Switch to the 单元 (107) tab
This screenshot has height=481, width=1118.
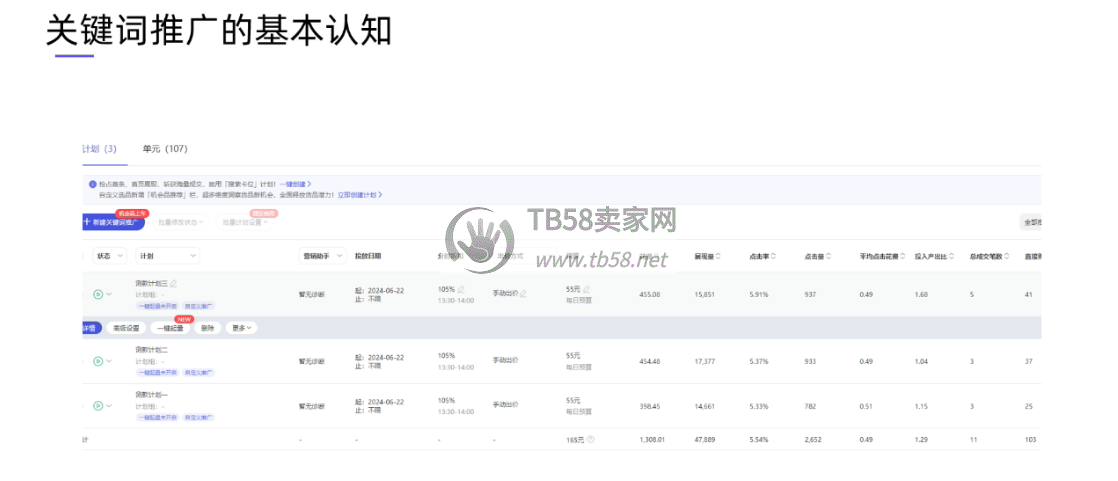pos(165,149)
